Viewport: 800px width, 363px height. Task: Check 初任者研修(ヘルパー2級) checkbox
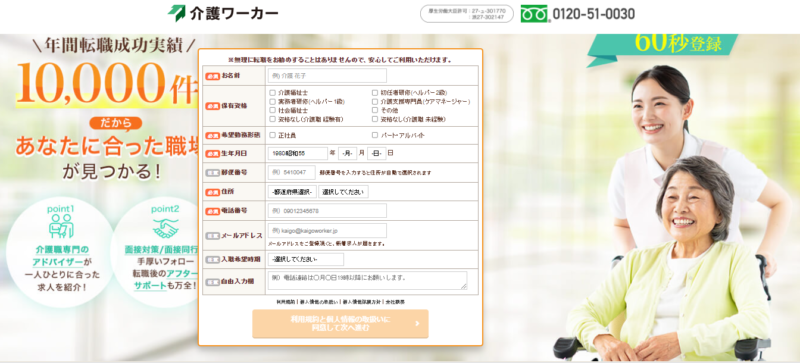[x=374, y=93]
